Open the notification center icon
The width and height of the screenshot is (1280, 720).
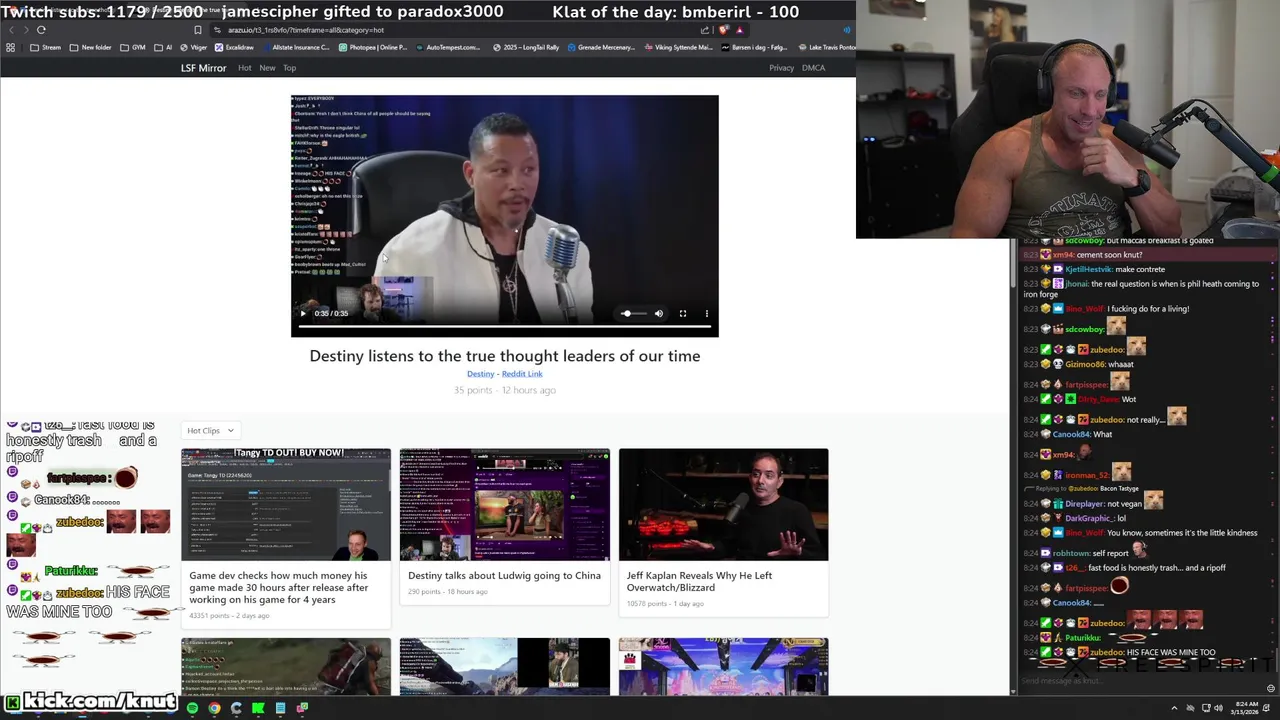coord(1266,708)
